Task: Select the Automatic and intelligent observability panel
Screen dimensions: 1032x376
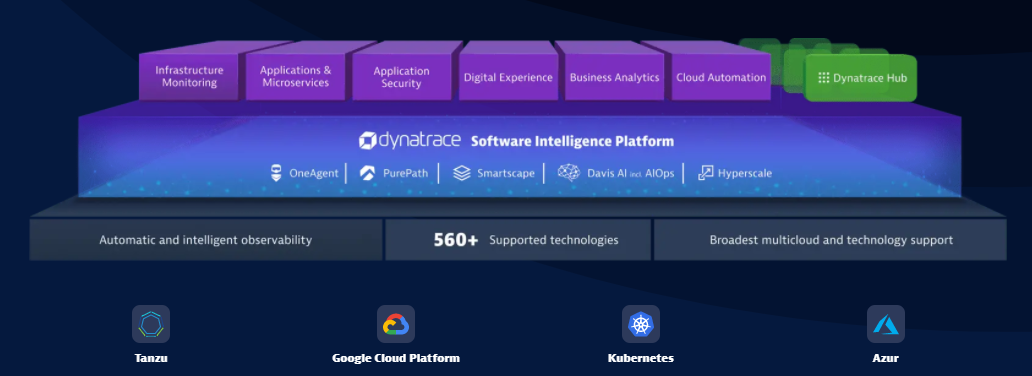Action: pos(205,240)
